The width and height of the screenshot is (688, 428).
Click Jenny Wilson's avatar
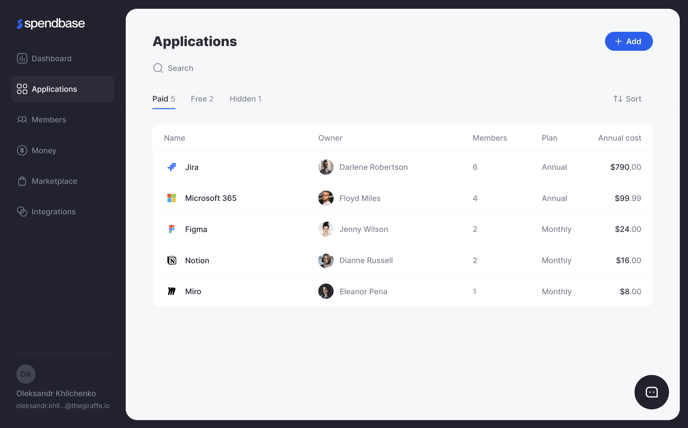[x=326, y=229]
